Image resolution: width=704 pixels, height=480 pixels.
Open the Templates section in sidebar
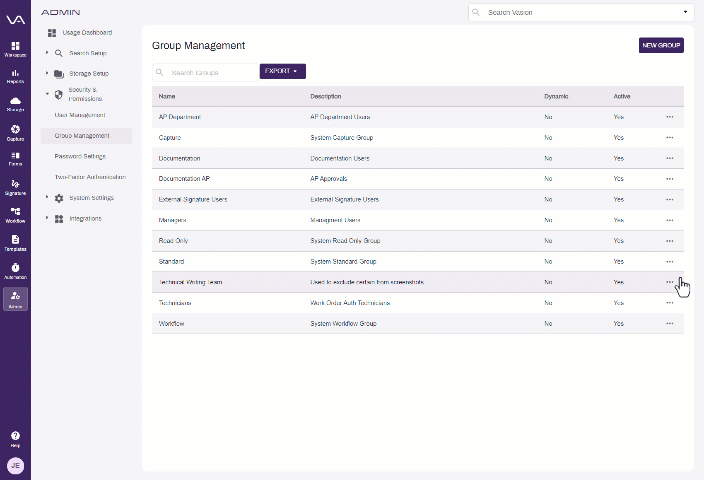click(x=15, y=242)
